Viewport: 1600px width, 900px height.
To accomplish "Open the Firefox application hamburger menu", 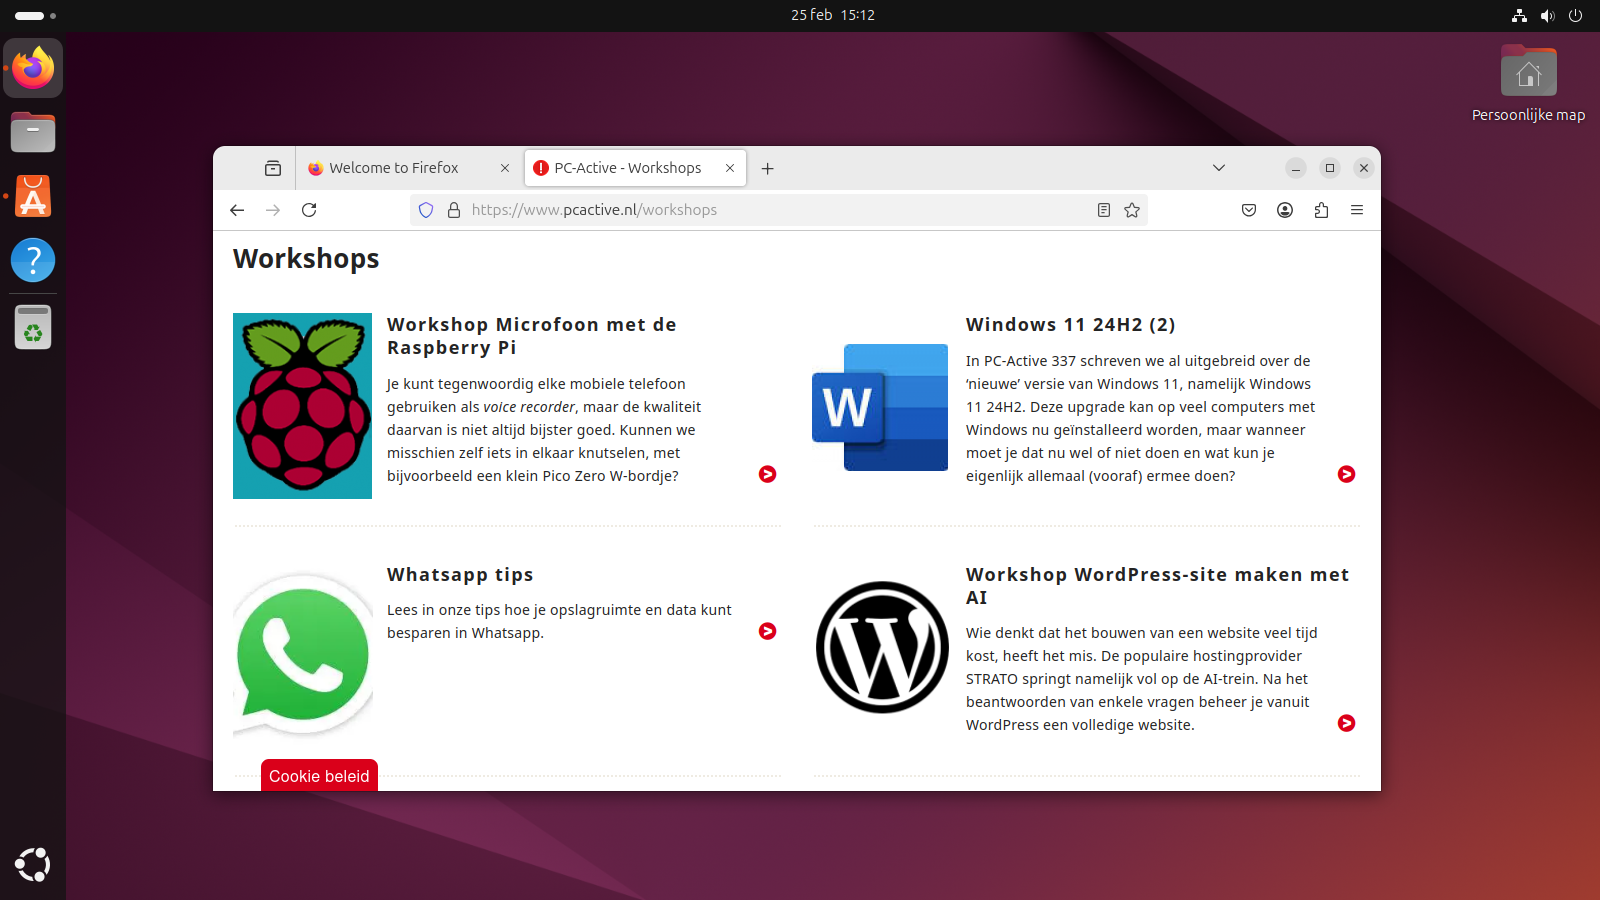I will 1357,210.
